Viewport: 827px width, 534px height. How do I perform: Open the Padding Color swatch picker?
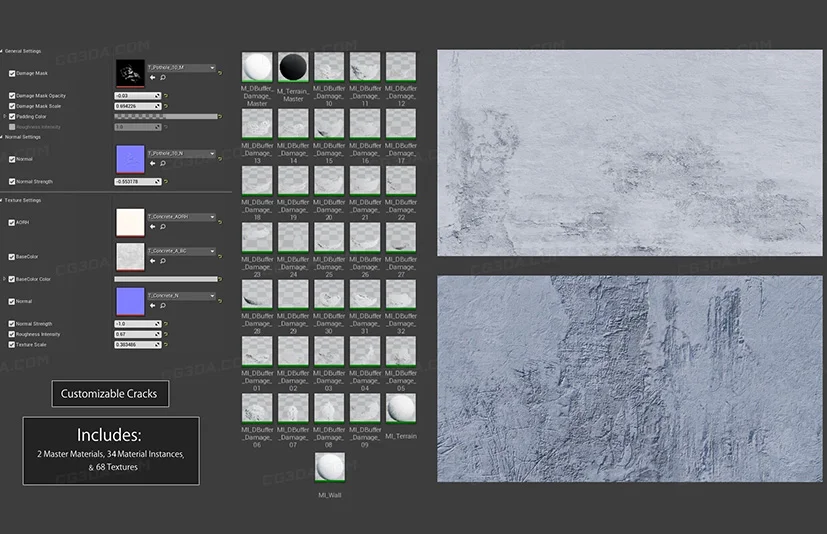click(166, 117)
